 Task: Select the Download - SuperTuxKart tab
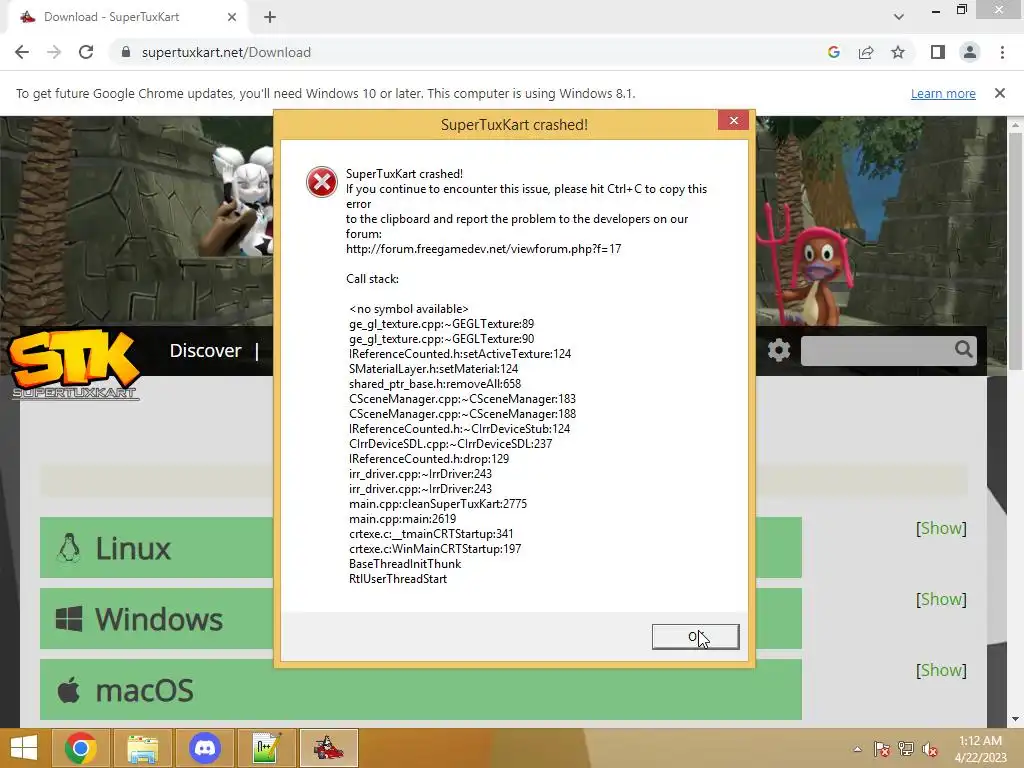124,17
